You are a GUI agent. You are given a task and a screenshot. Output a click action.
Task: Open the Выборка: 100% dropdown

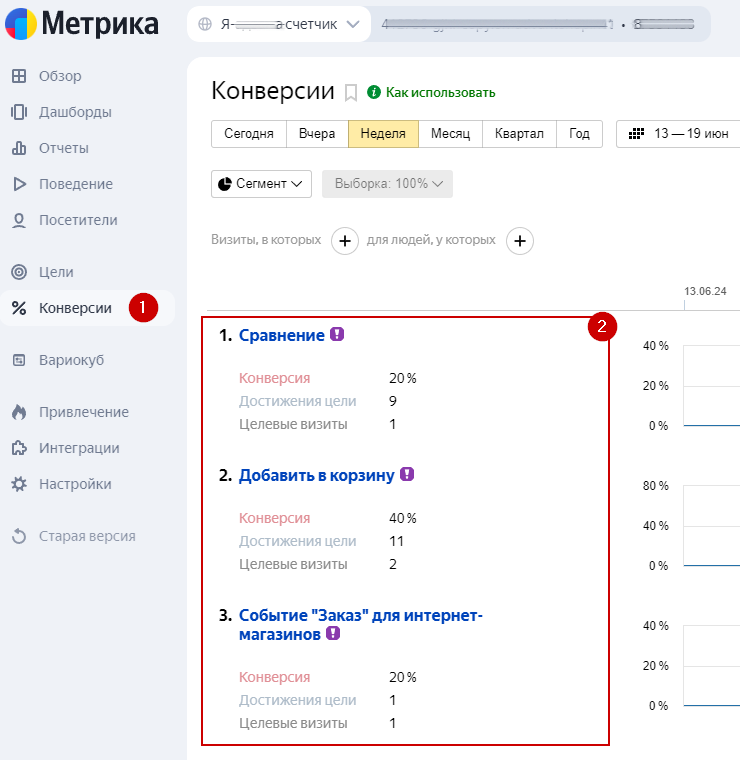[387, 184]
